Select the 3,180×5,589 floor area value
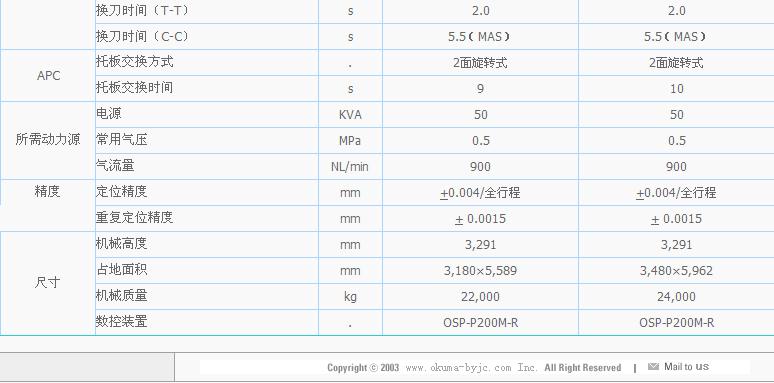This screenshot has width=774, height=383. pos(480,270)
